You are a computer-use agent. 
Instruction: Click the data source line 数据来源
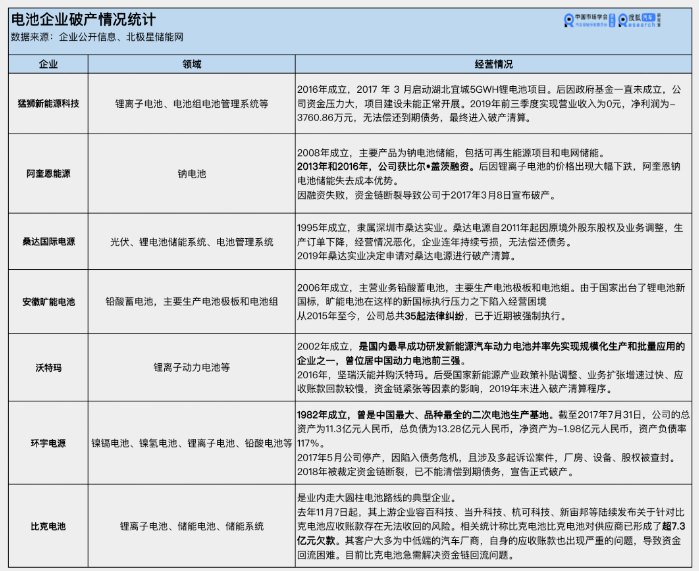[97, 37]
